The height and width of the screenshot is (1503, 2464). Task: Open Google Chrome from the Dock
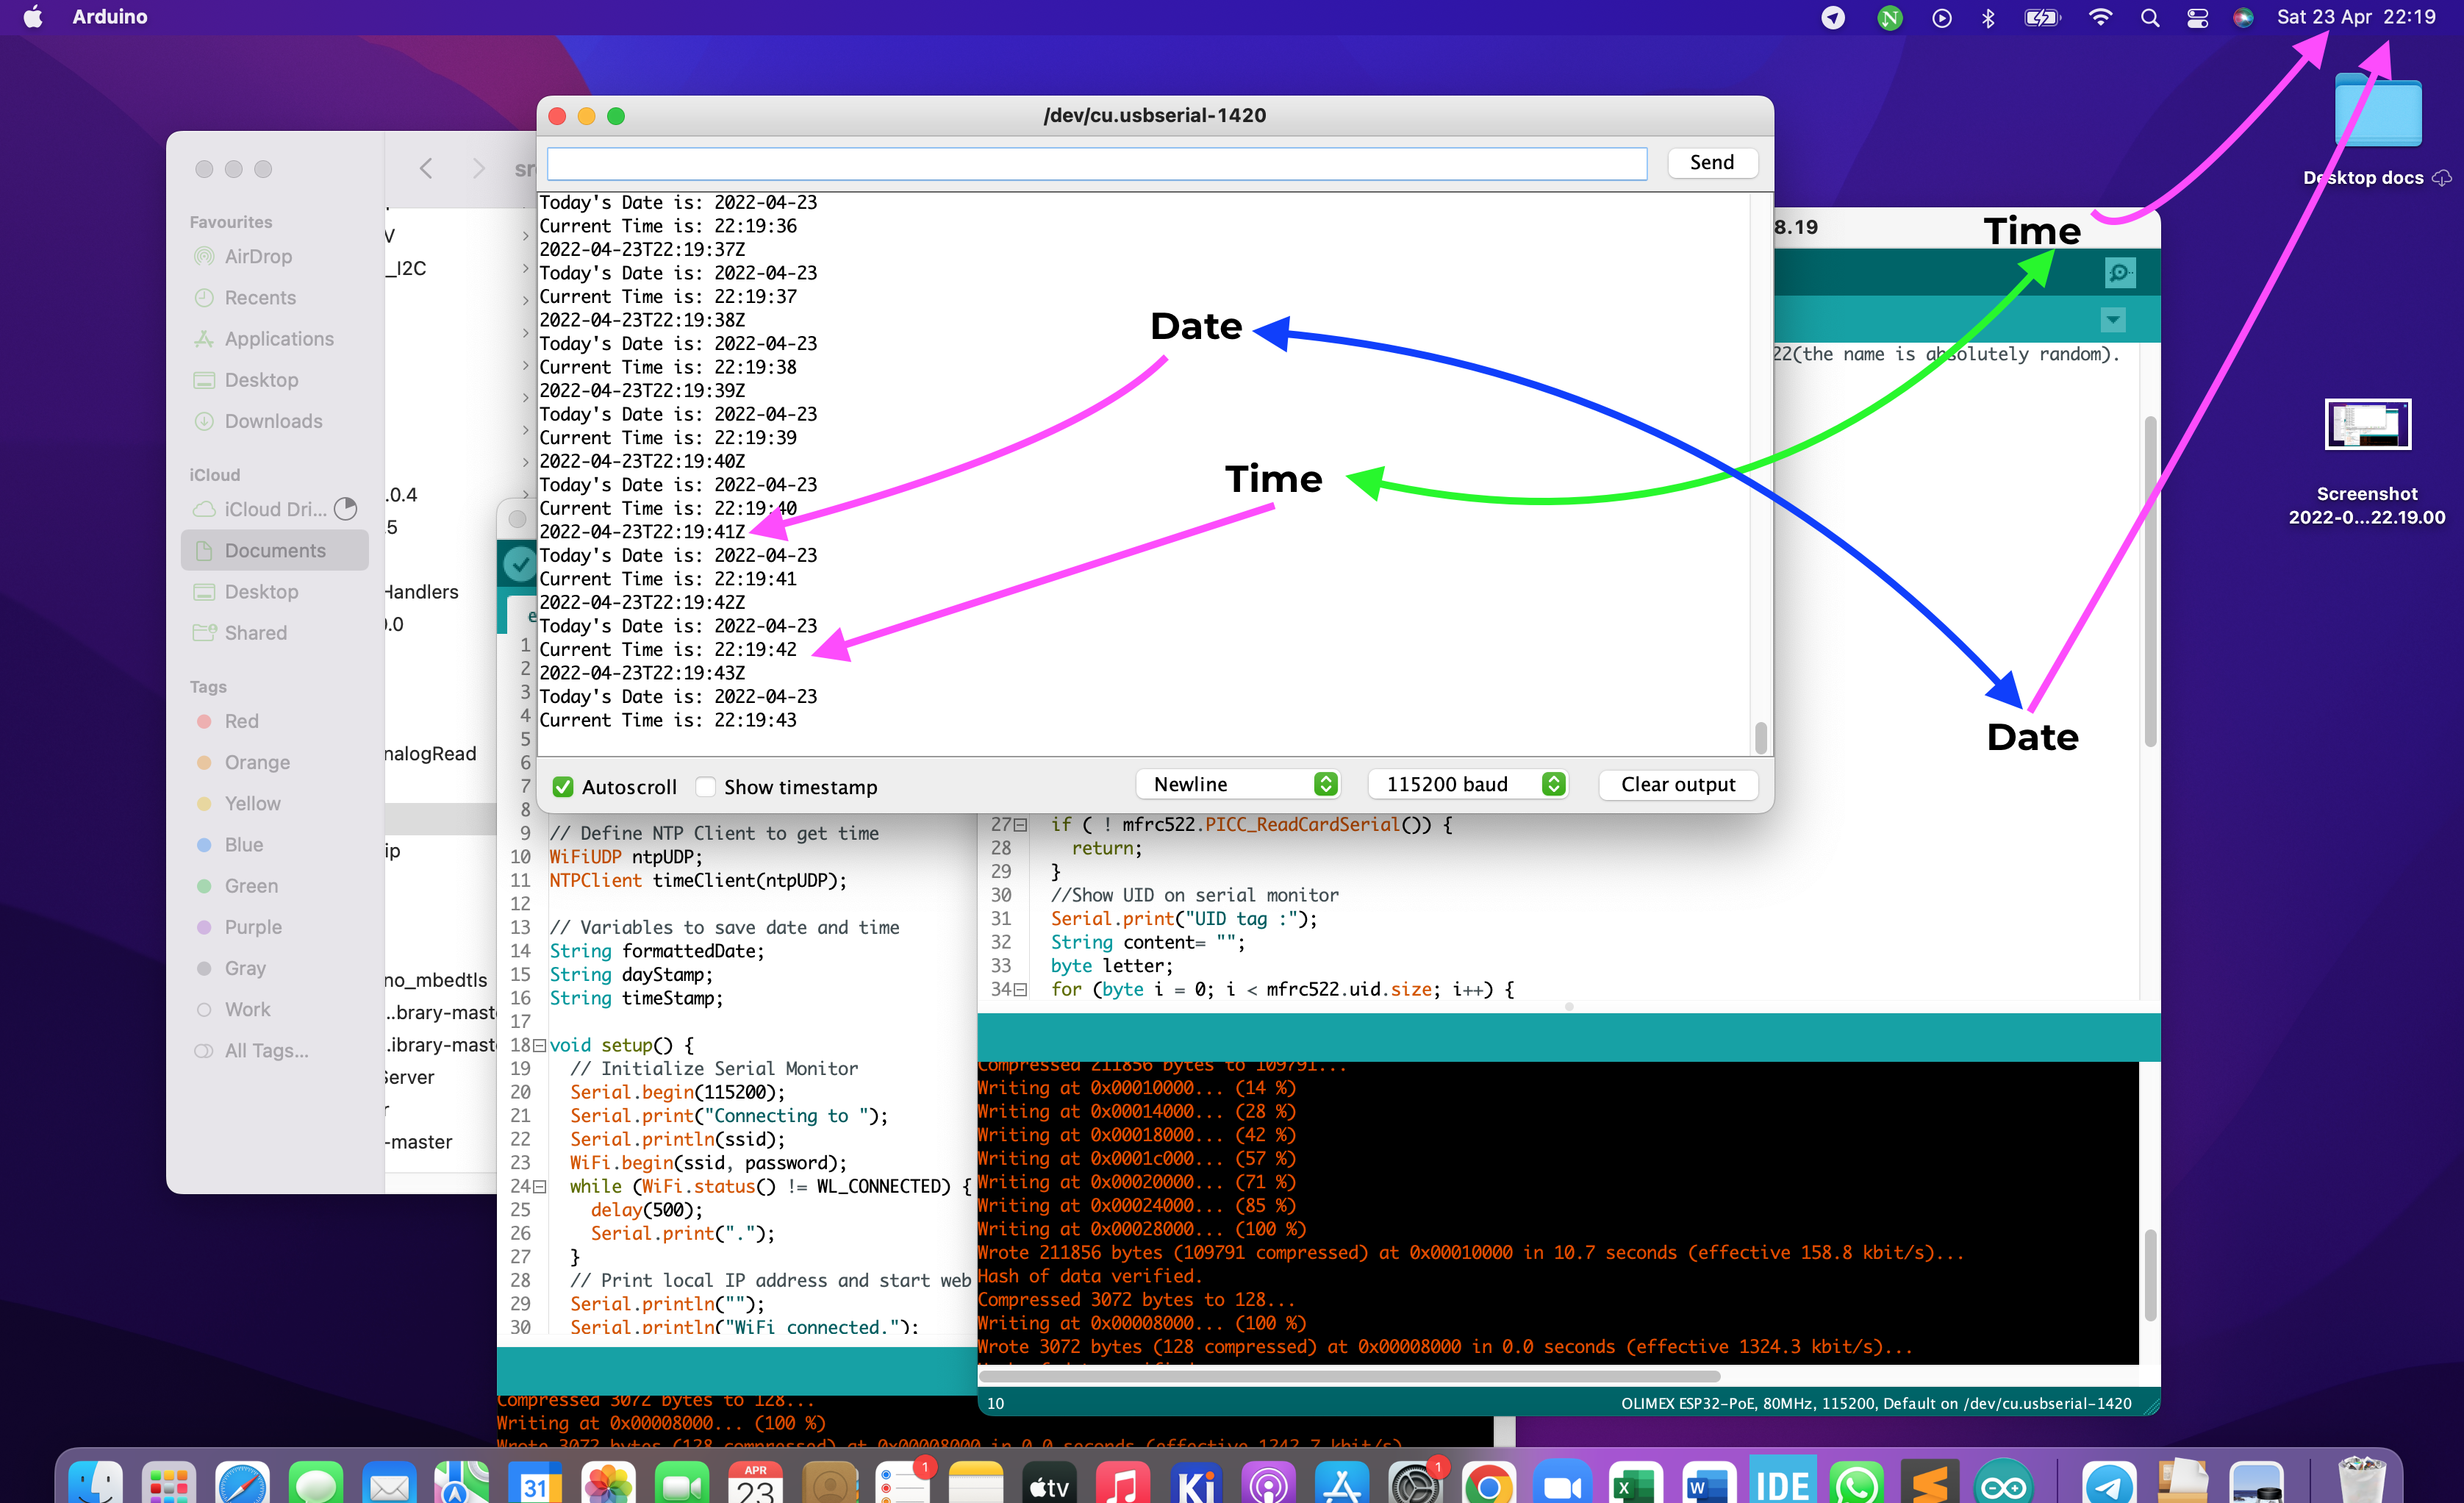[x=1488, y=1483]
